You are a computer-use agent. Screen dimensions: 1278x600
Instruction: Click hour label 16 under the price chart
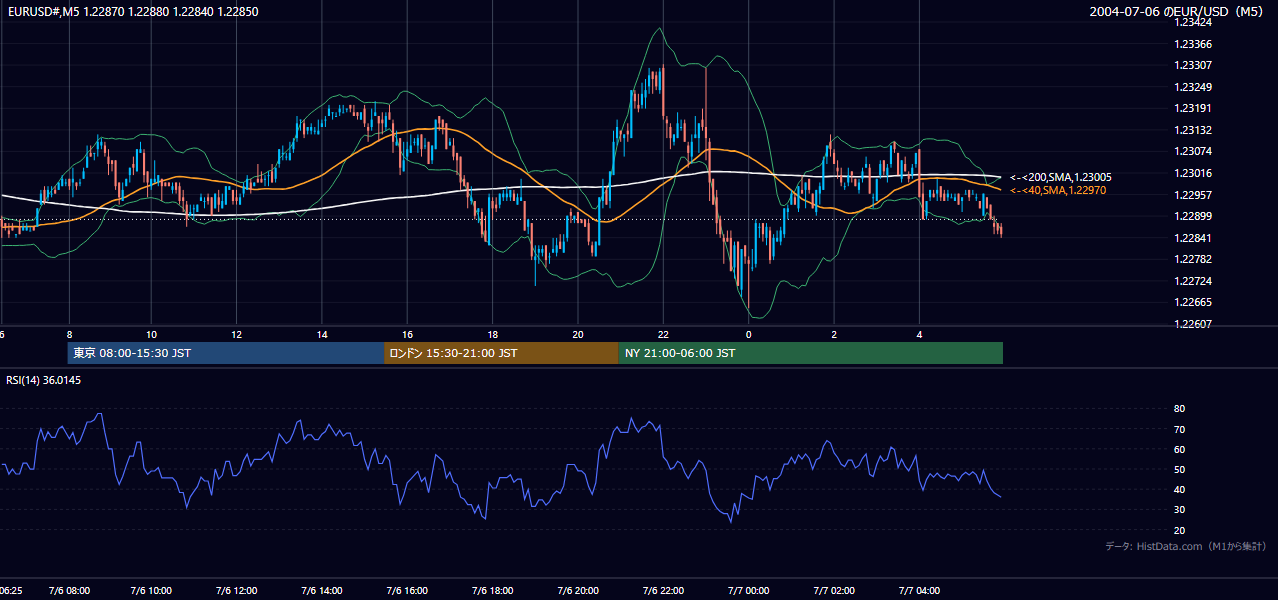tap(407, 334)
